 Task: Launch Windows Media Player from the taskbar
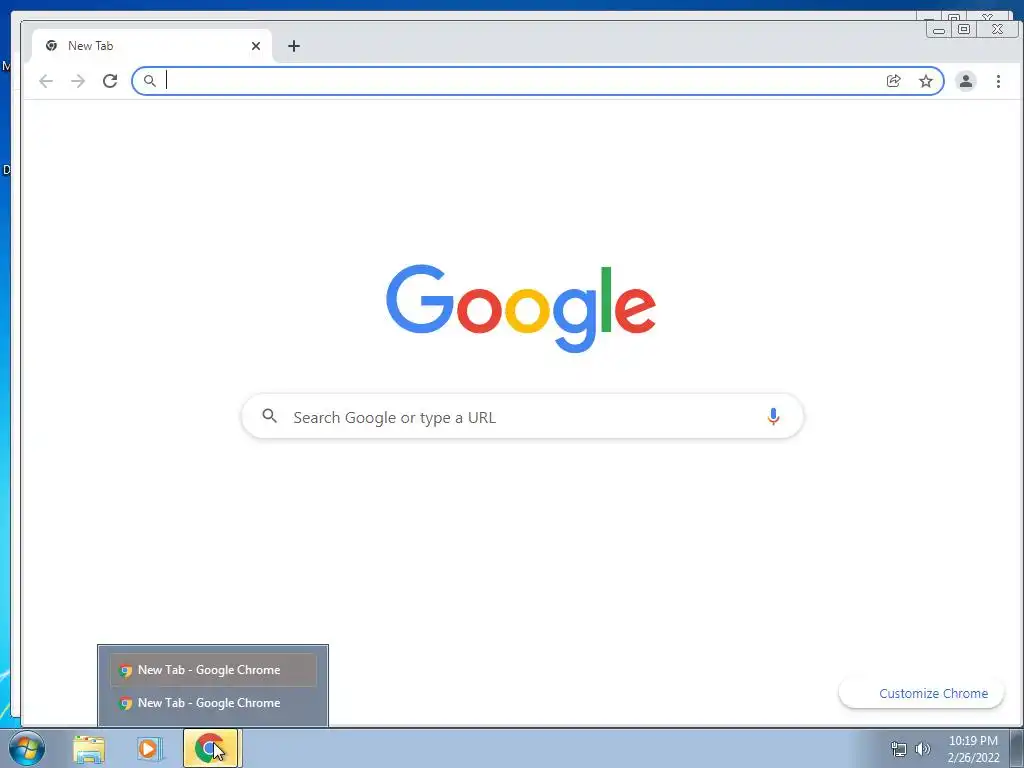coord(150,749)
